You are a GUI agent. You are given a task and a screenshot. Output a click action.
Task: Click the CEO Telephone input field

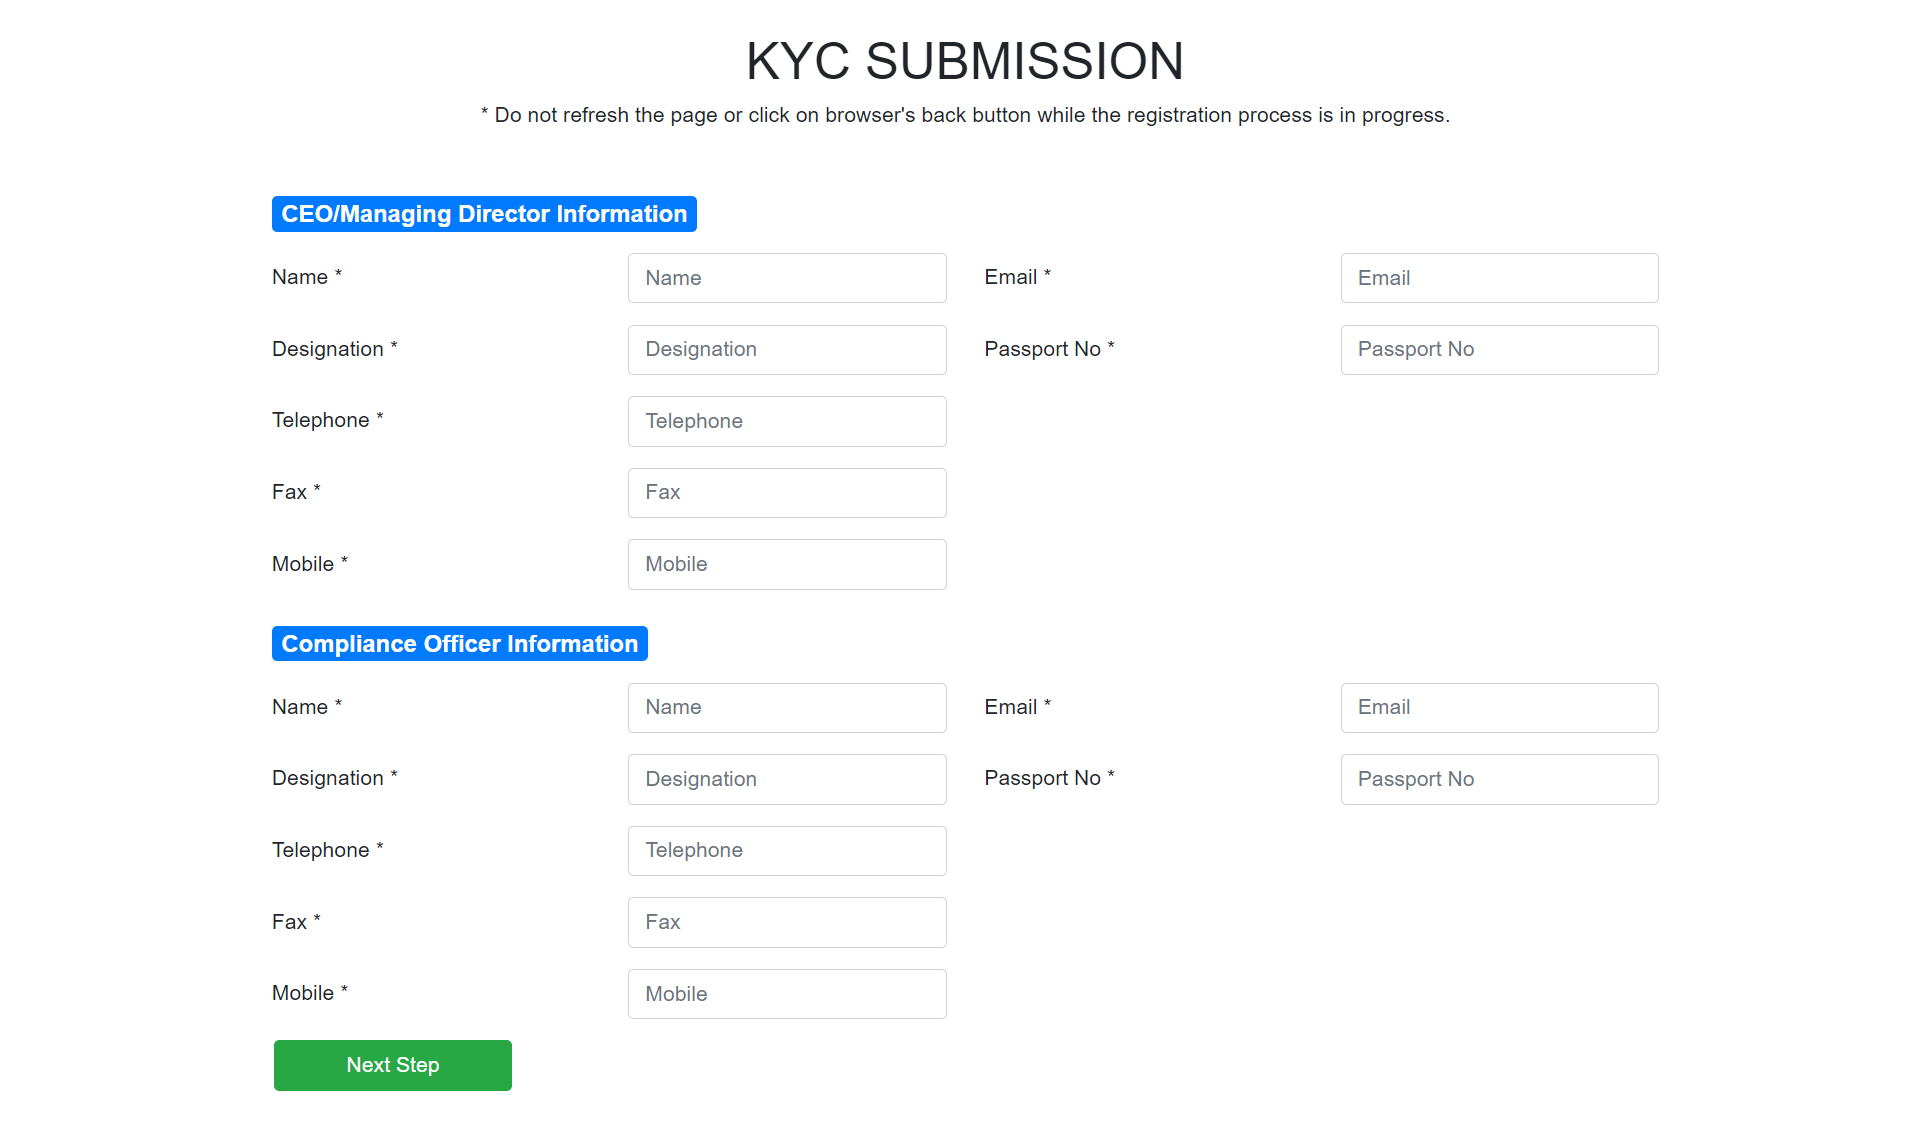(x=786, y=421)
